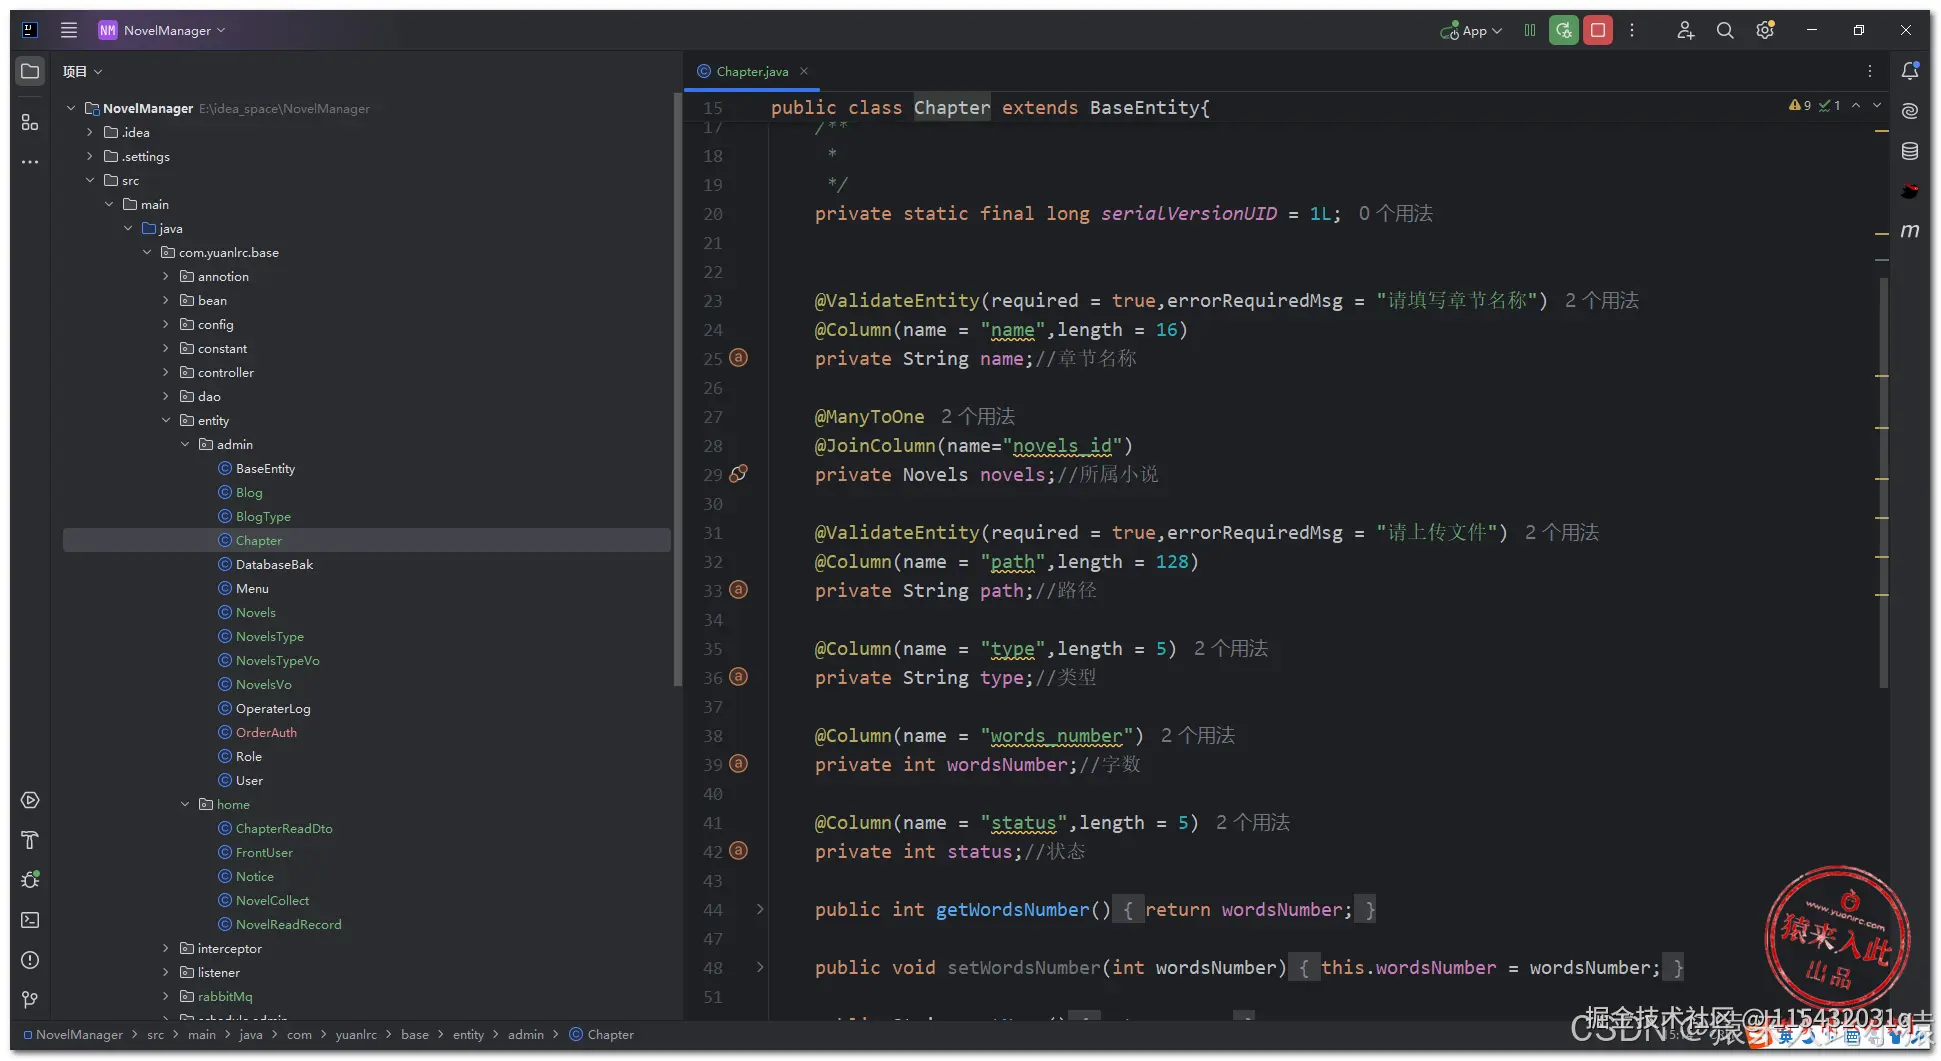
Task: Stop the running App process
Action: click(1598, 31)
